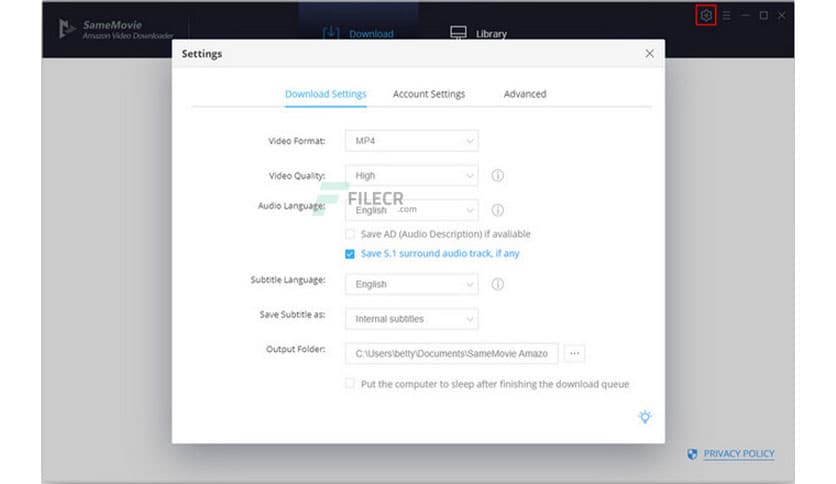Click info icon next to Subtitle Language

coord(497,284)
